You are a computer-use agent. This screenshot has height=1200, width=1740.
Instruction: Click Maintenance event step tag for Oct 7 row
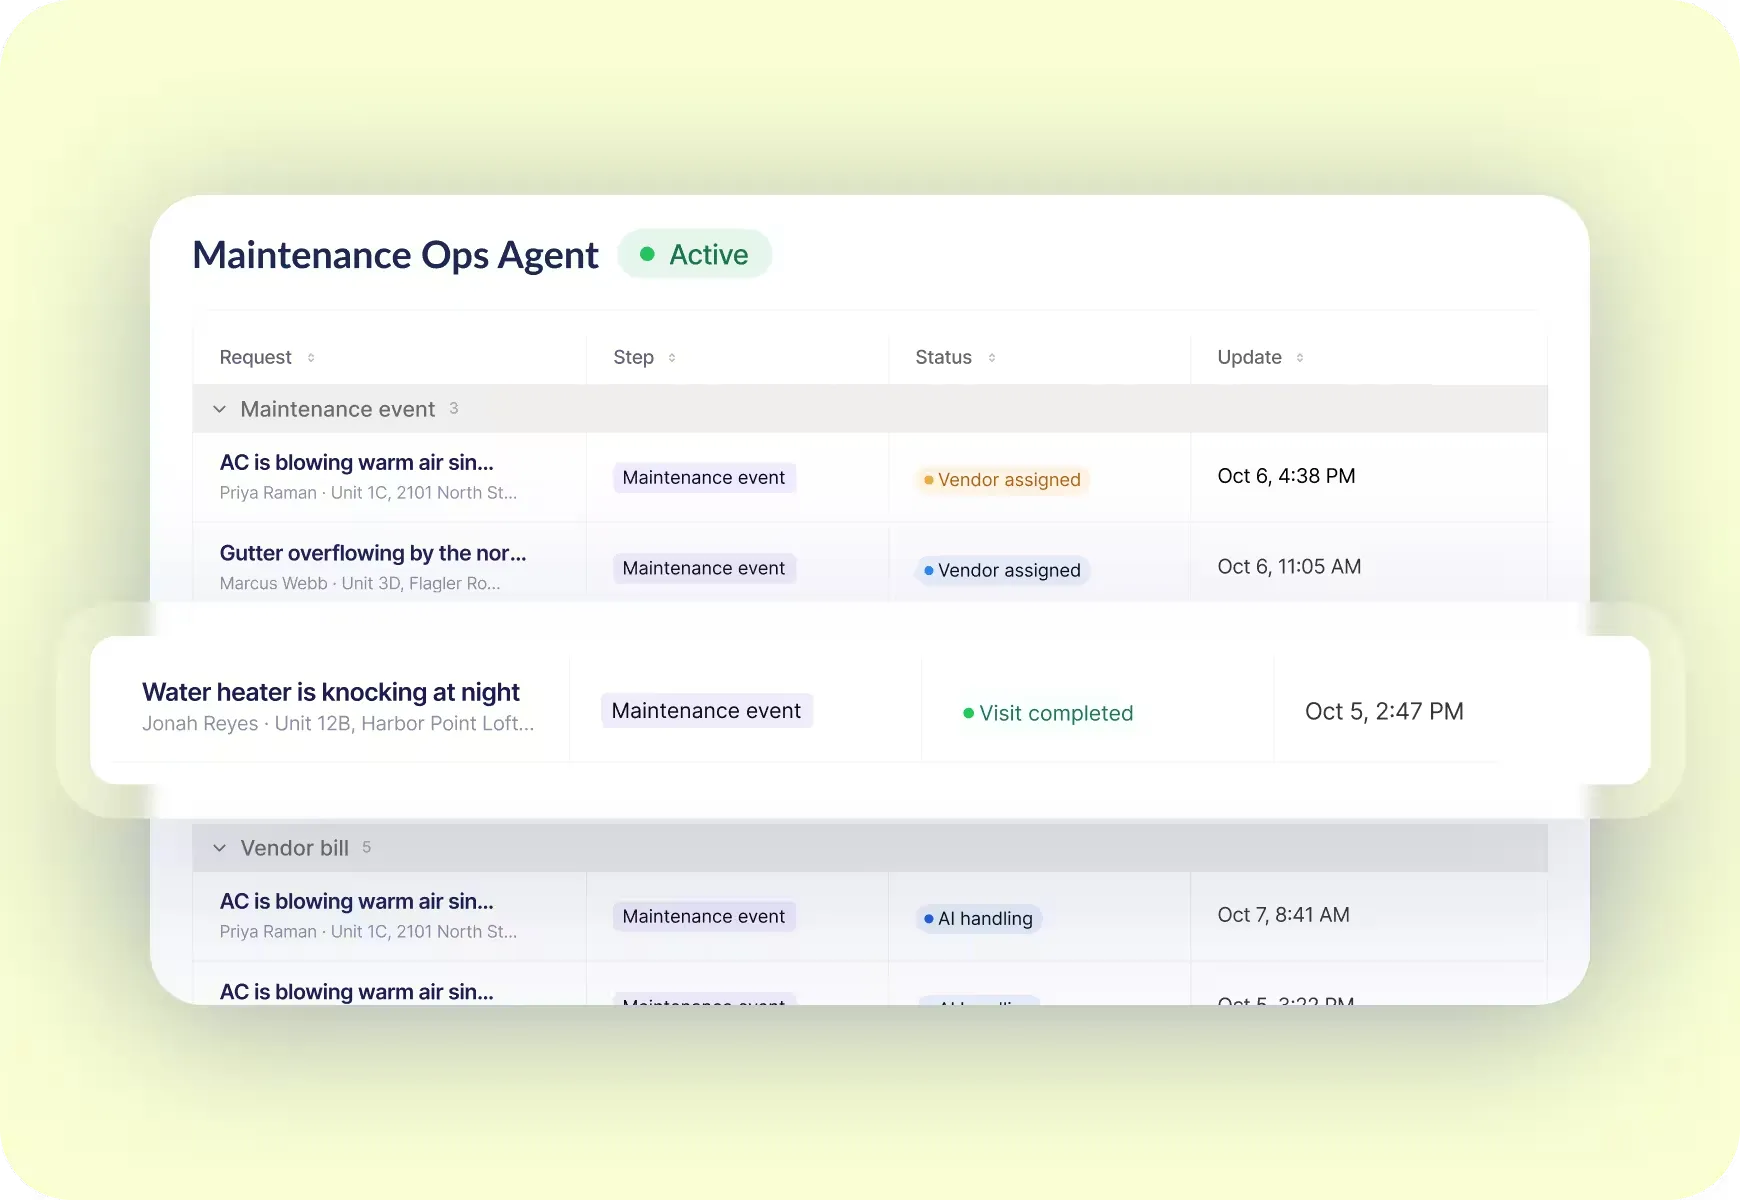point(704,916)
